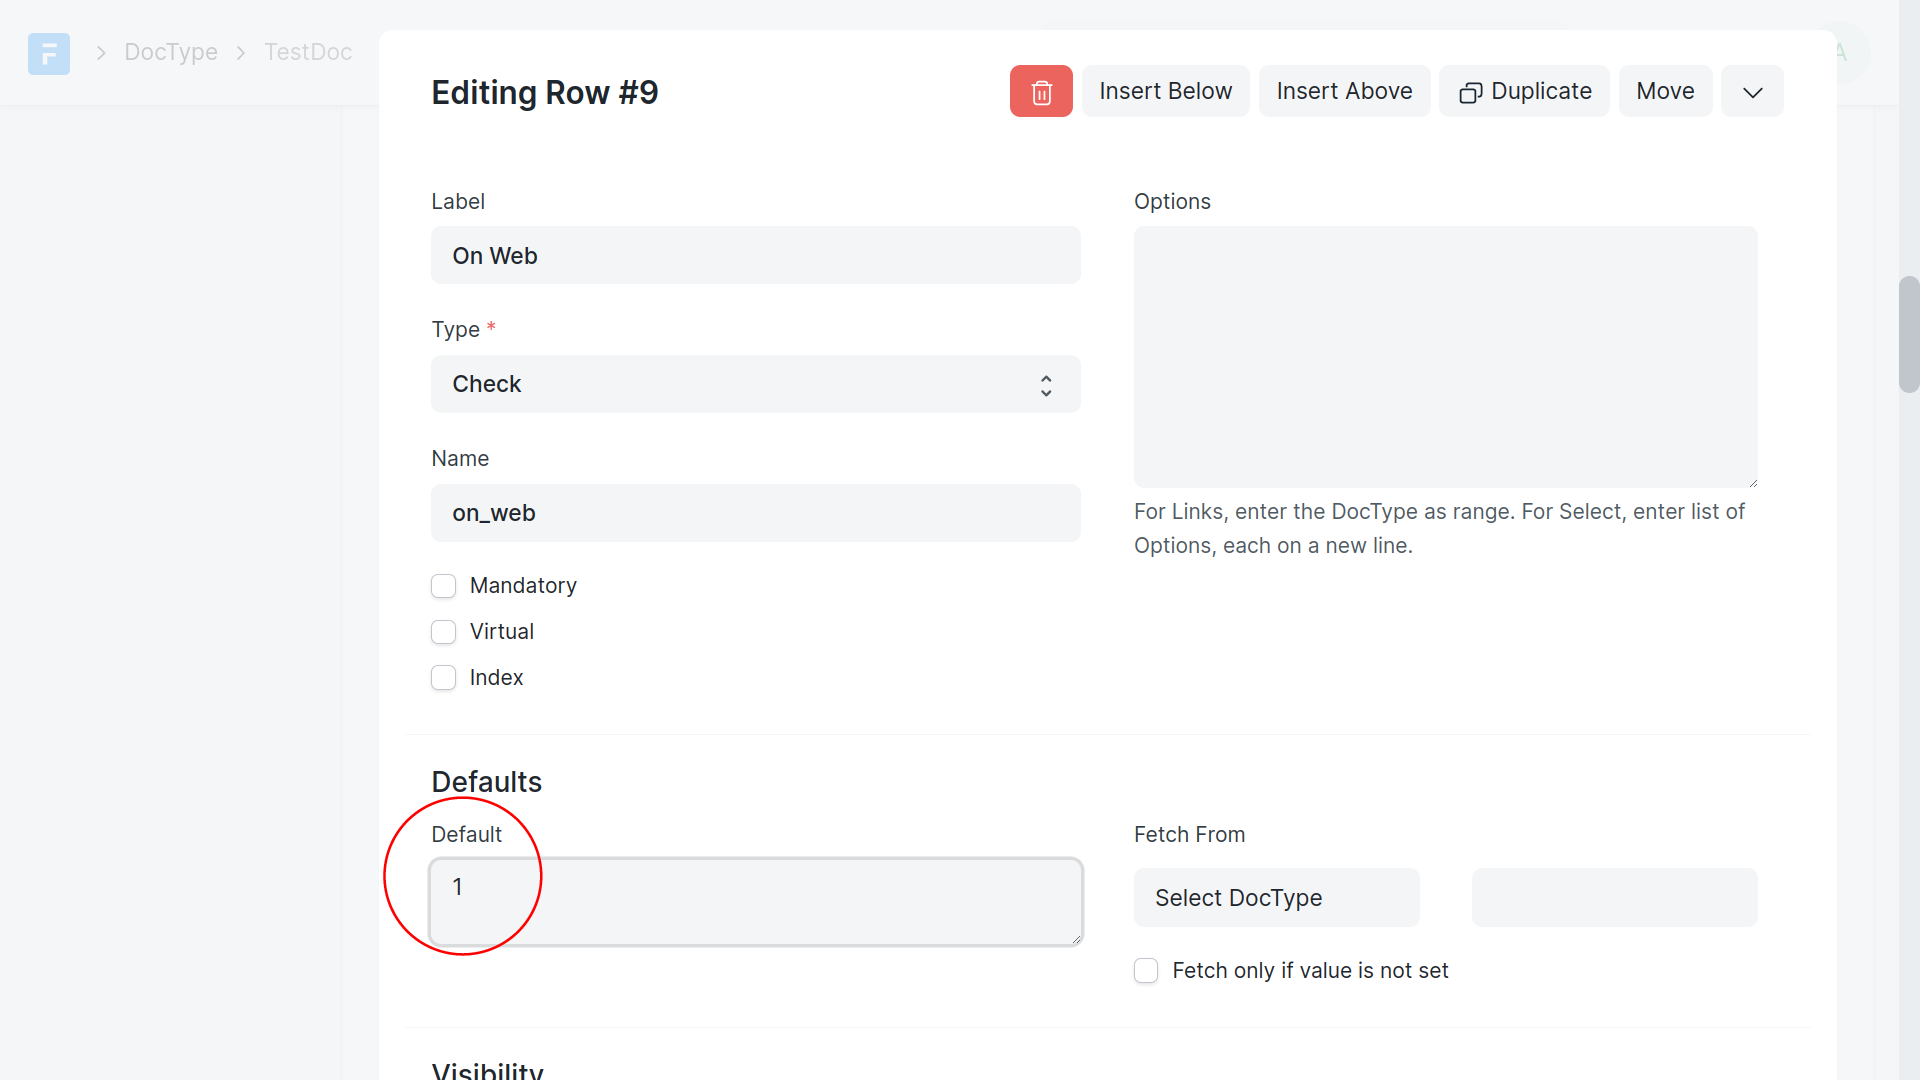Focus the Name field with on_web
This screenshot has width=1920, height=1080.
tap(755, 513)
